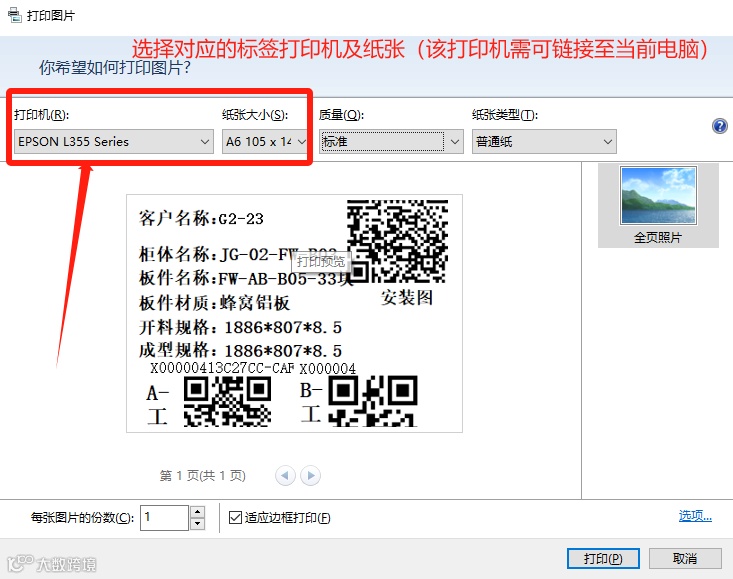Click the label print preview image
This screenshot has height=579, width=733.
pos(295,313)
